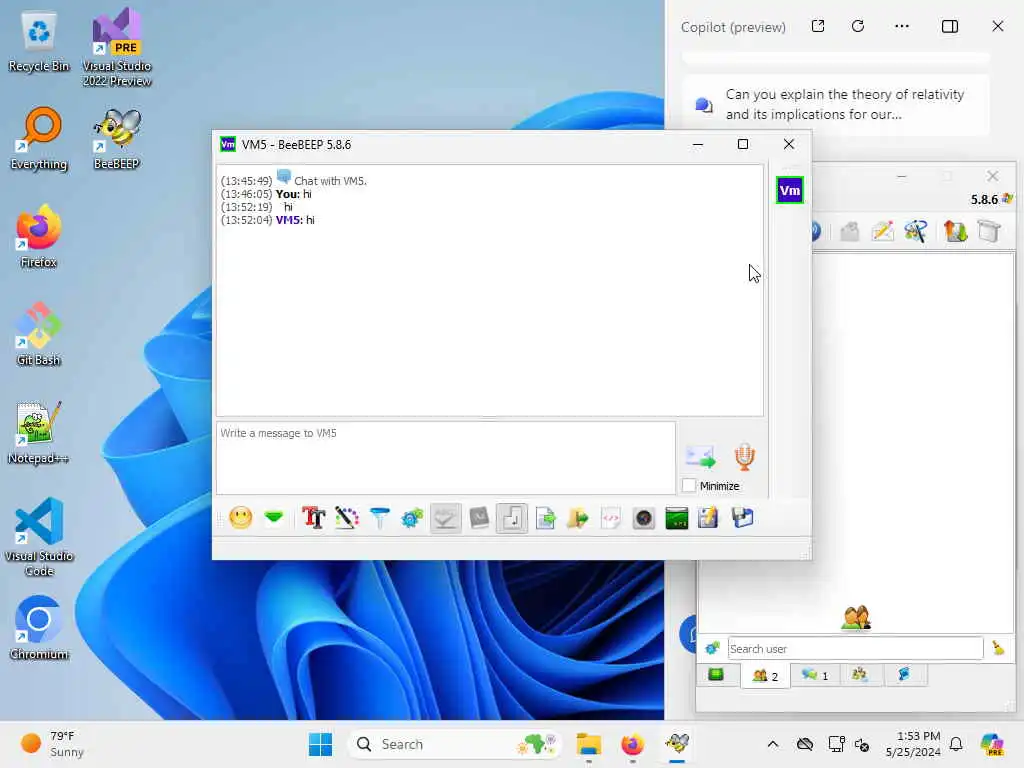The height and width of the screenshot is (768, 1024).
Task: Save chat using blue floppy disk icon
Action: [x=743, y=519]
